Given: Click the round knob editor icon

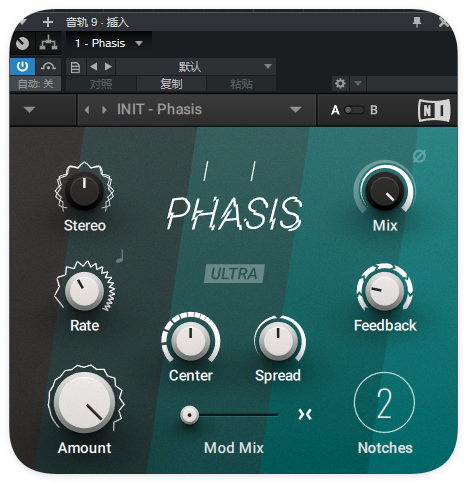Looking at the screenshot, I should (x=22, y=43).
